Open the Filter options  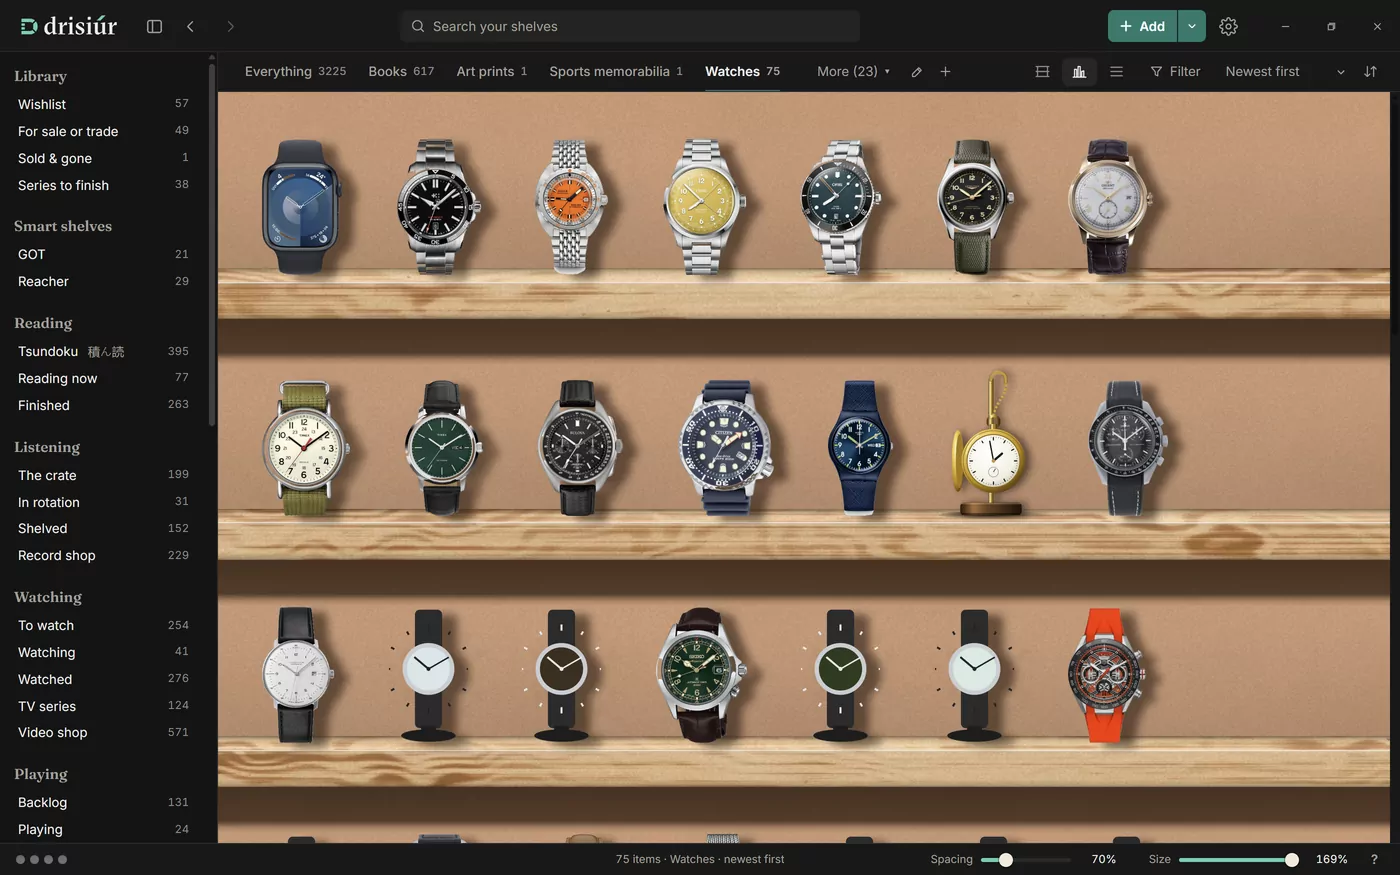(1175, 72)
